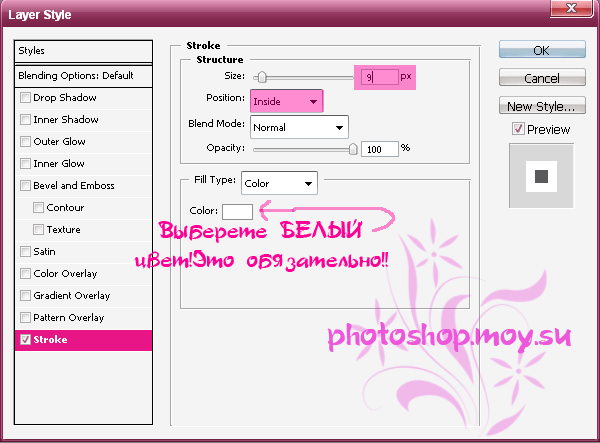The width and height of the screenshot is (600, 443).
Task: Open the Position dropdown set to Inside
Action: (x=287, y=101)
